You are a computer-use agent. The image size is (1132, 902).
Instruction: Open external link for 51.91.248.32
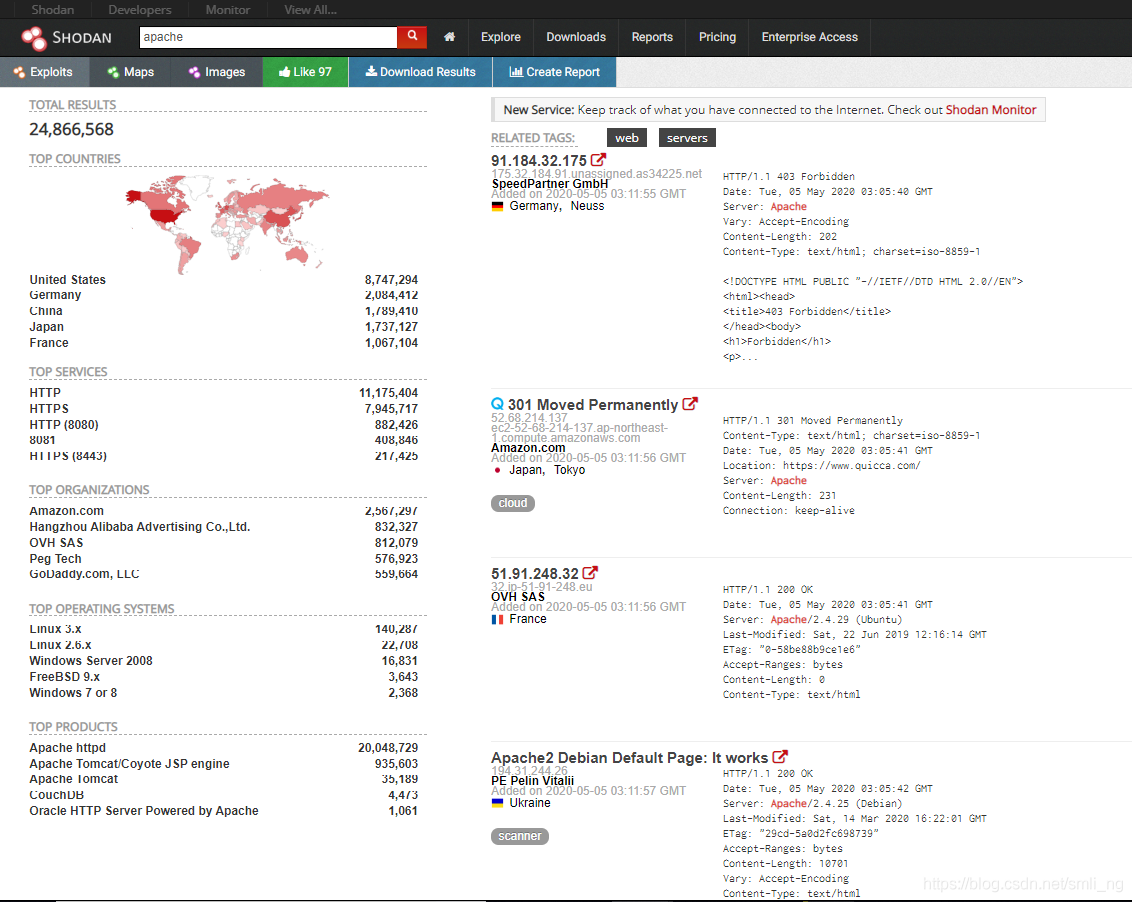(591, 573)
